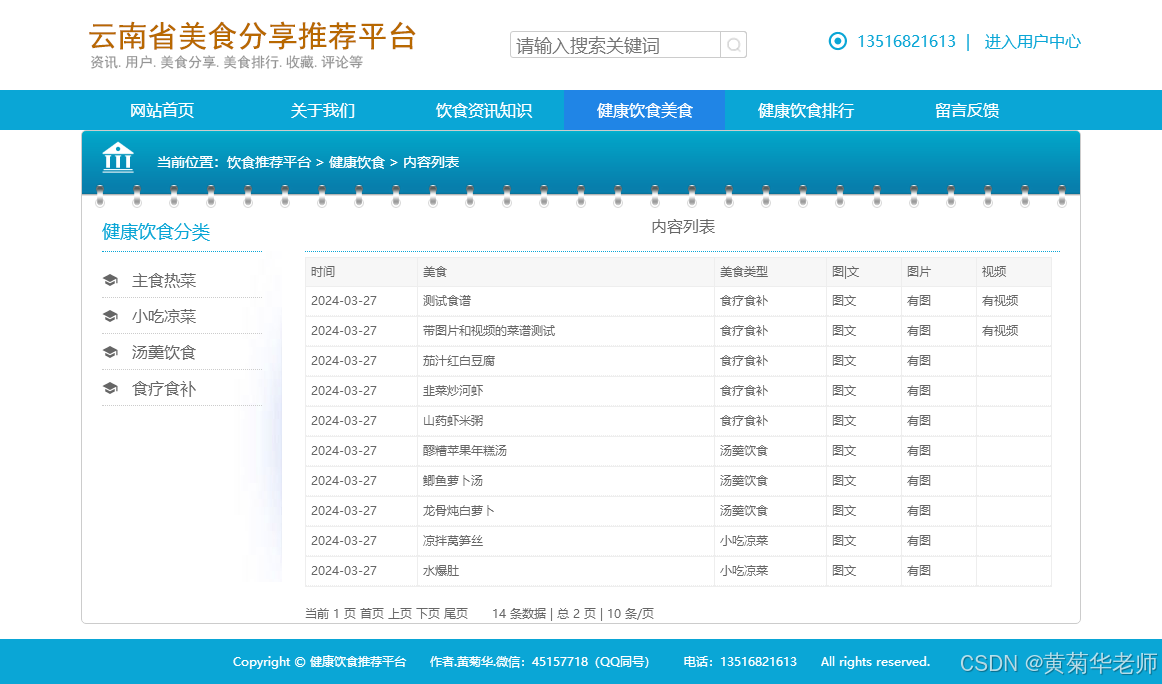The width and height of the screenshot is (1162, 684).
Task: Click the blue circle icon beside the phone number
Action: point(837,41)
